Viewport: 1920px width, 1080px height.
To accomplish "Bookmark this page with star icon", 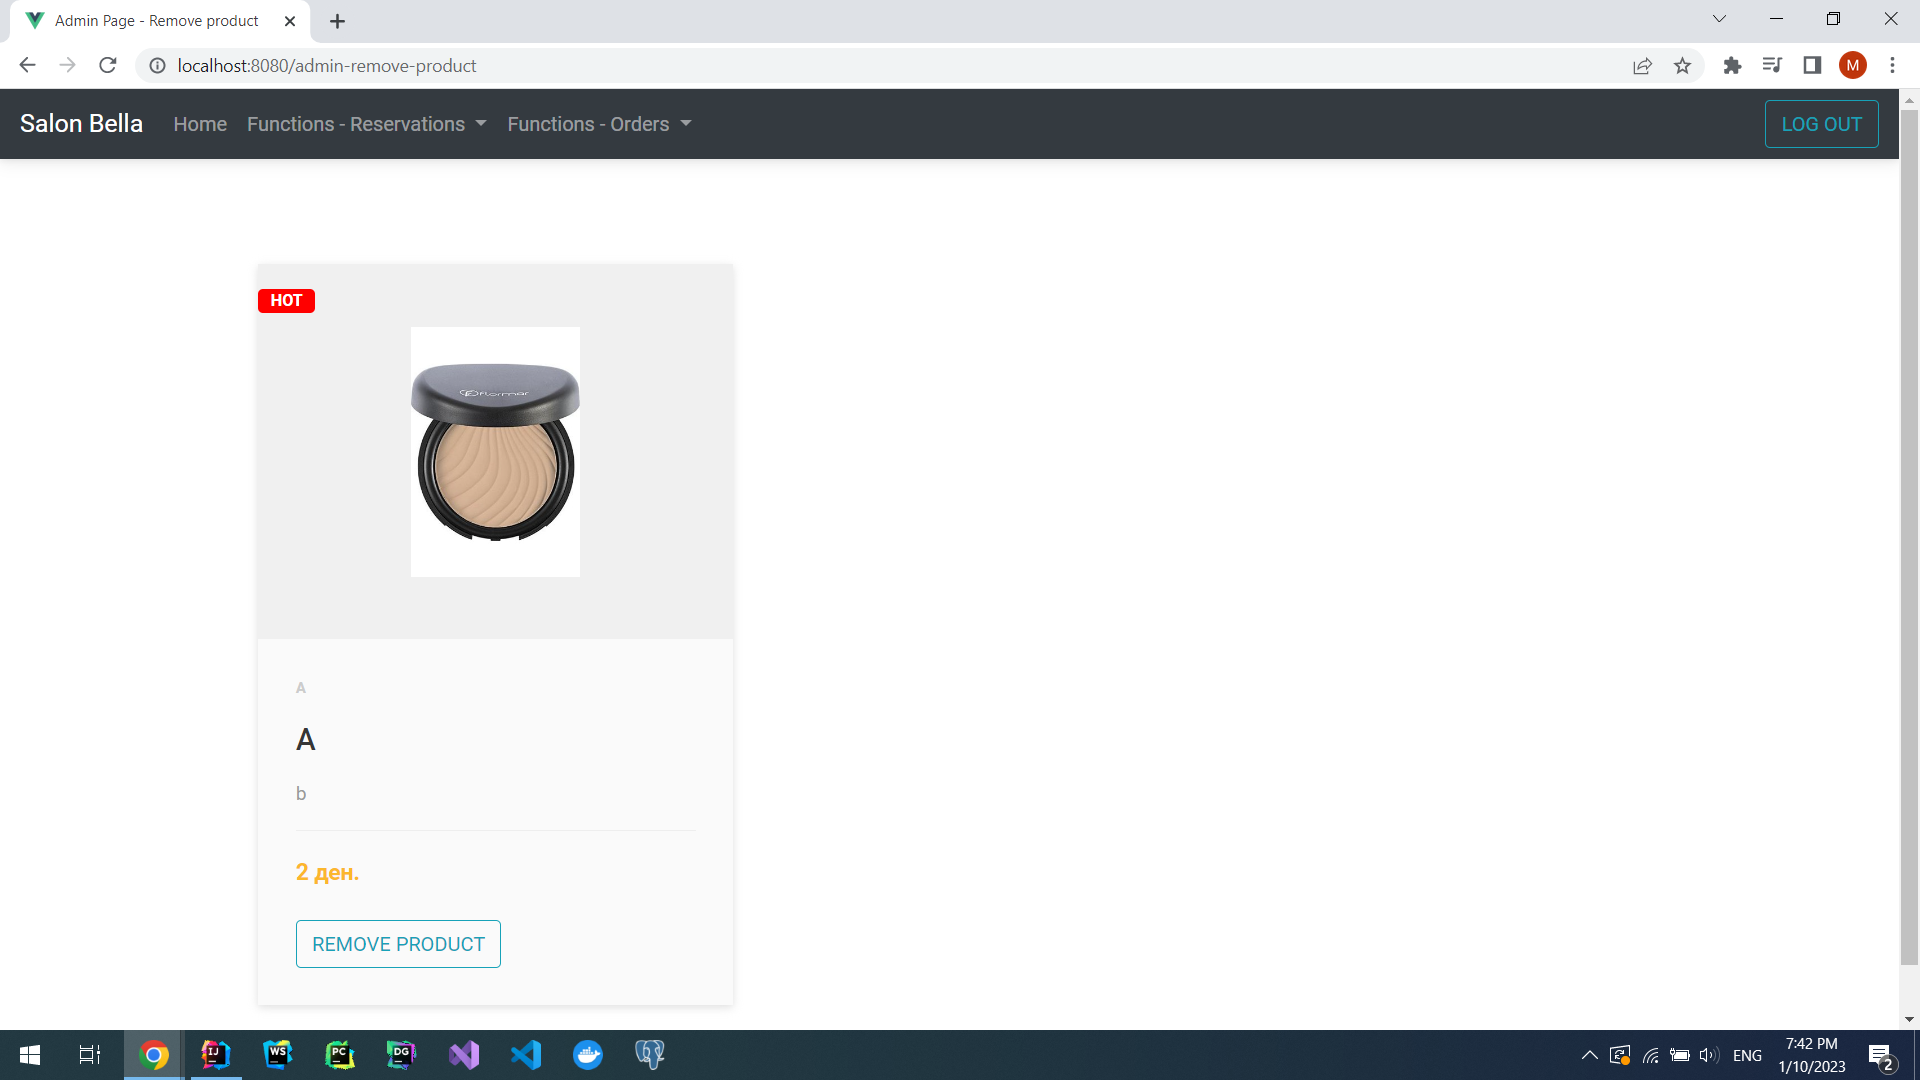I will point(1682,66).
